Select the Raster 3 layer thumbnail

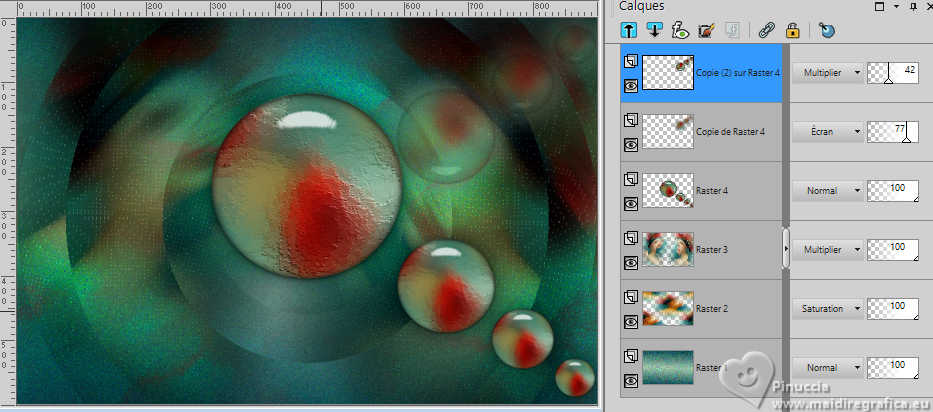click(668, 249)
